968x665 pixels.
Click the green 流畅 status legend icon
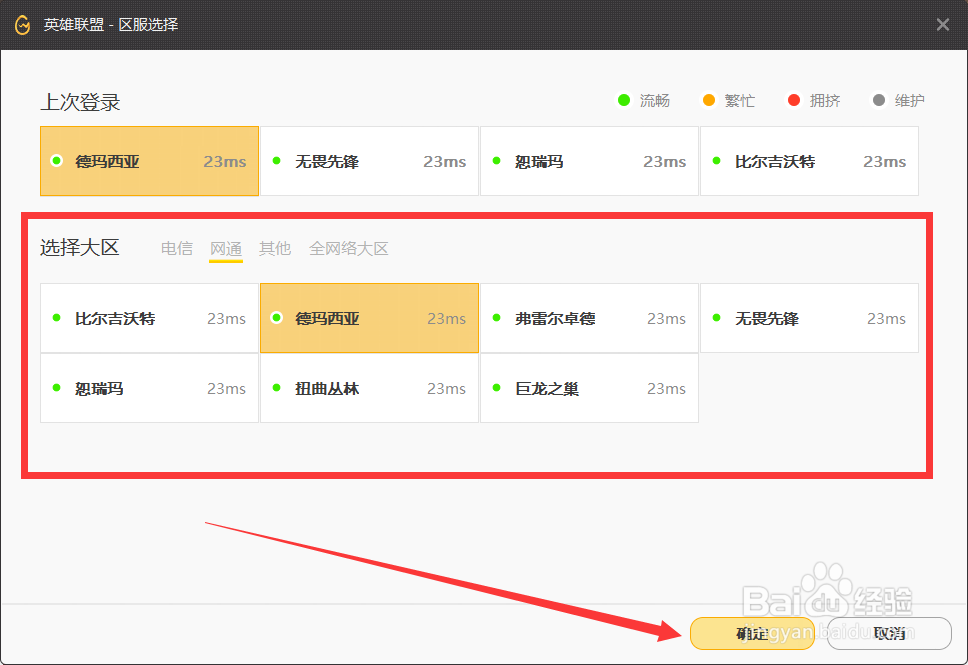(625, 100)
